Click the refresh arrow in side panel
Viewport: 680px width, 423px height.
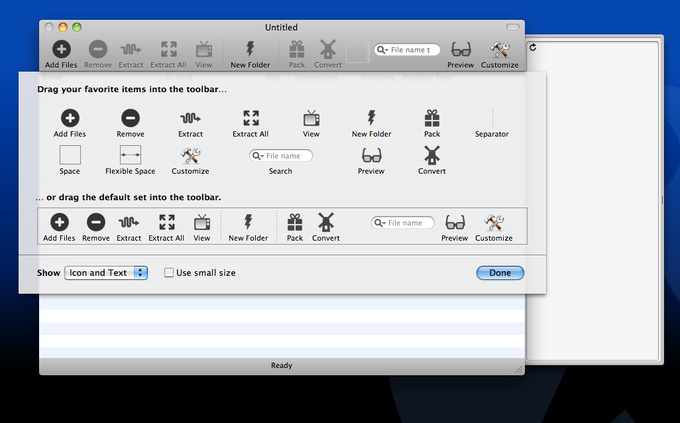533,47
